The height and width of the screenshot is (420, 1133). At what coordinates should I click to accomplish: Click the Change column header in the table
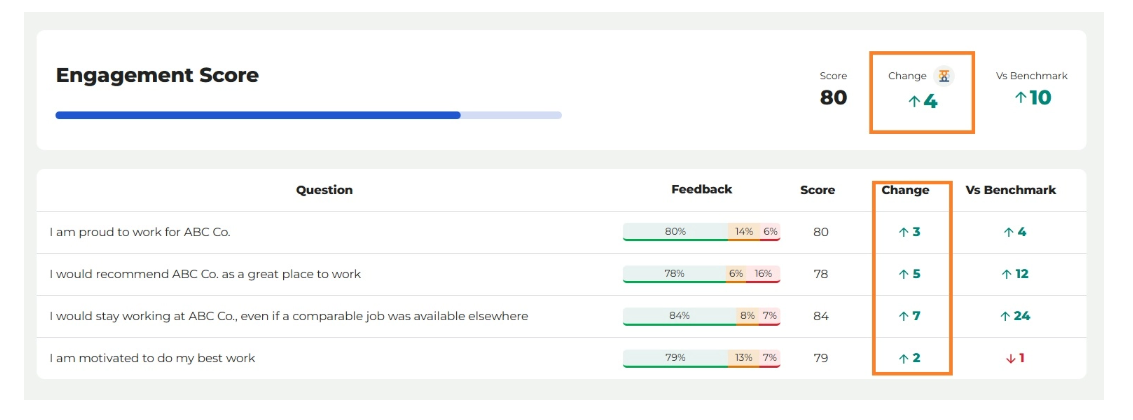[905, 190]
